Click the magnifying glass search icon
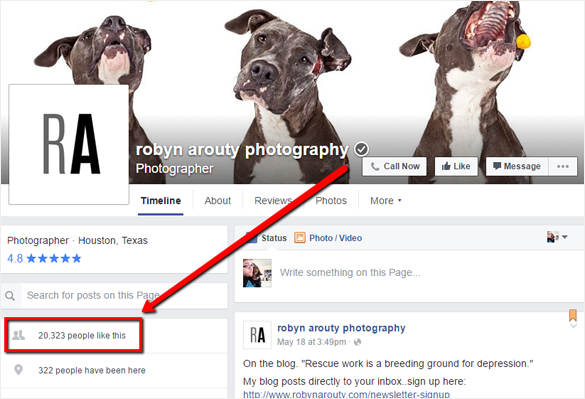This screenshot has height=399, width=585. [x=10, y=296]
